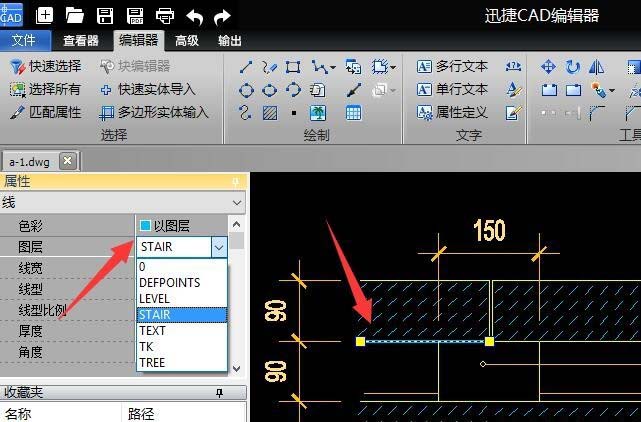Pin the 属性 panel
This screenshot has height=422, width=641.
(236, 182)
